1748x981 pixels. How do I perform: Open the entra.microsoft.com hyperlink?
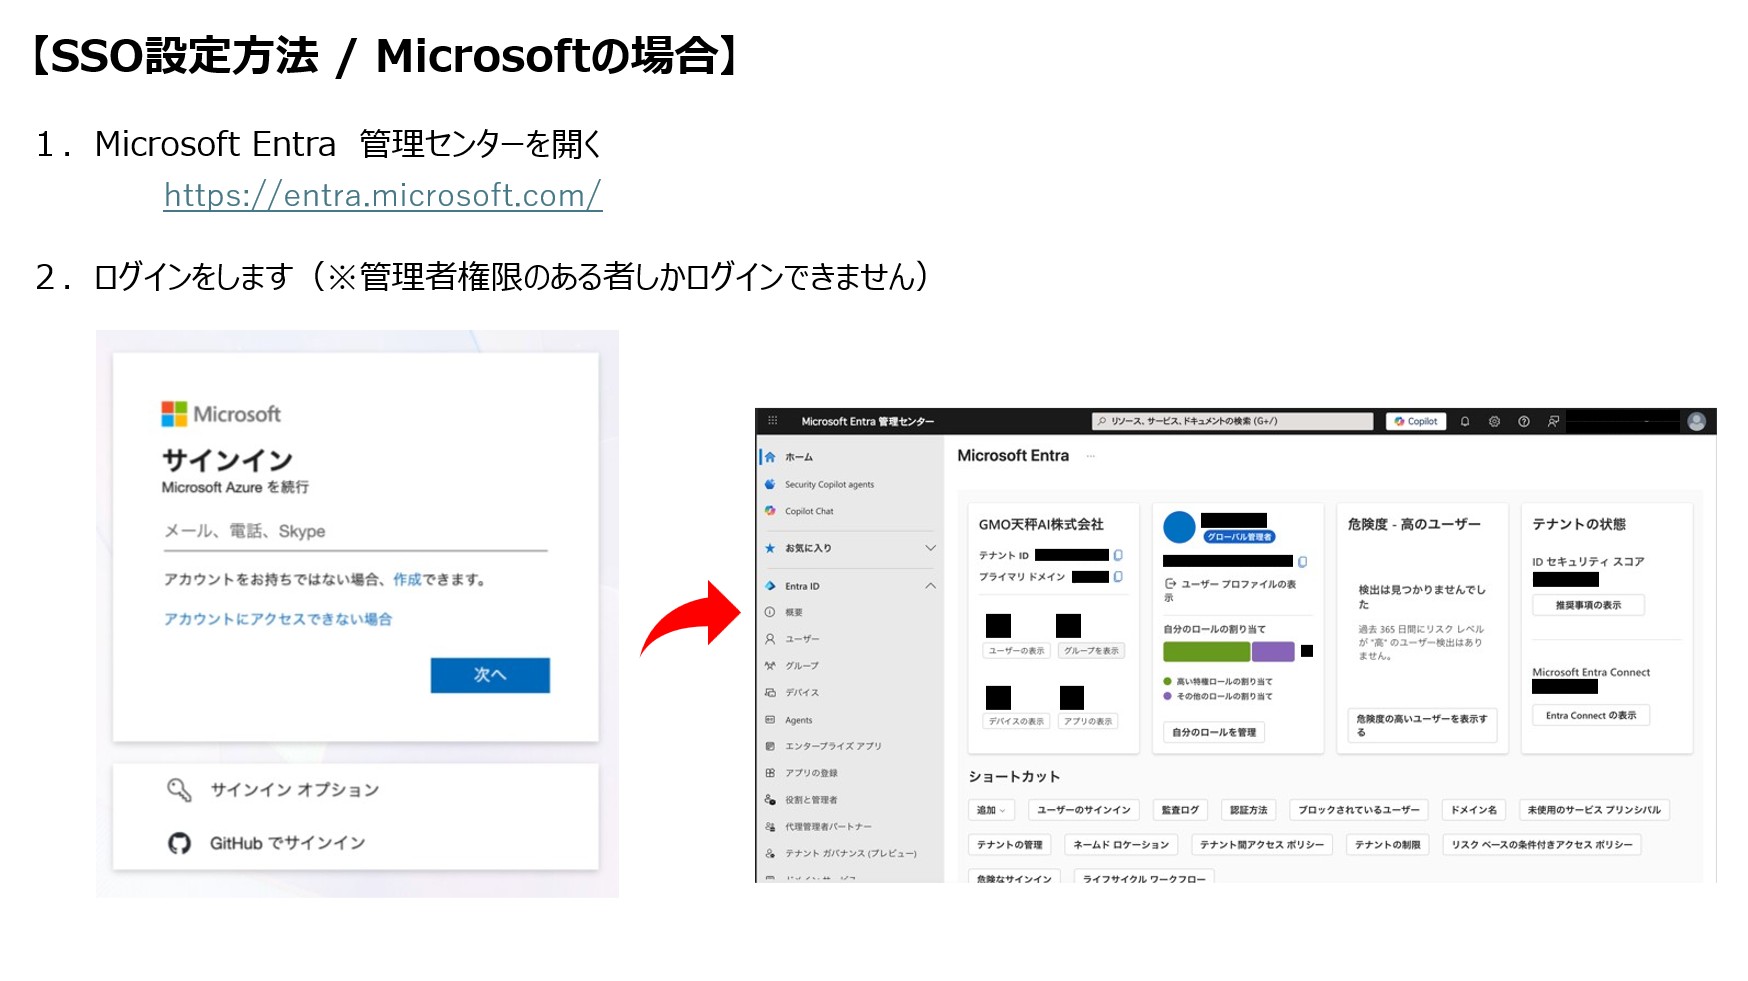(x=383, y=195)
